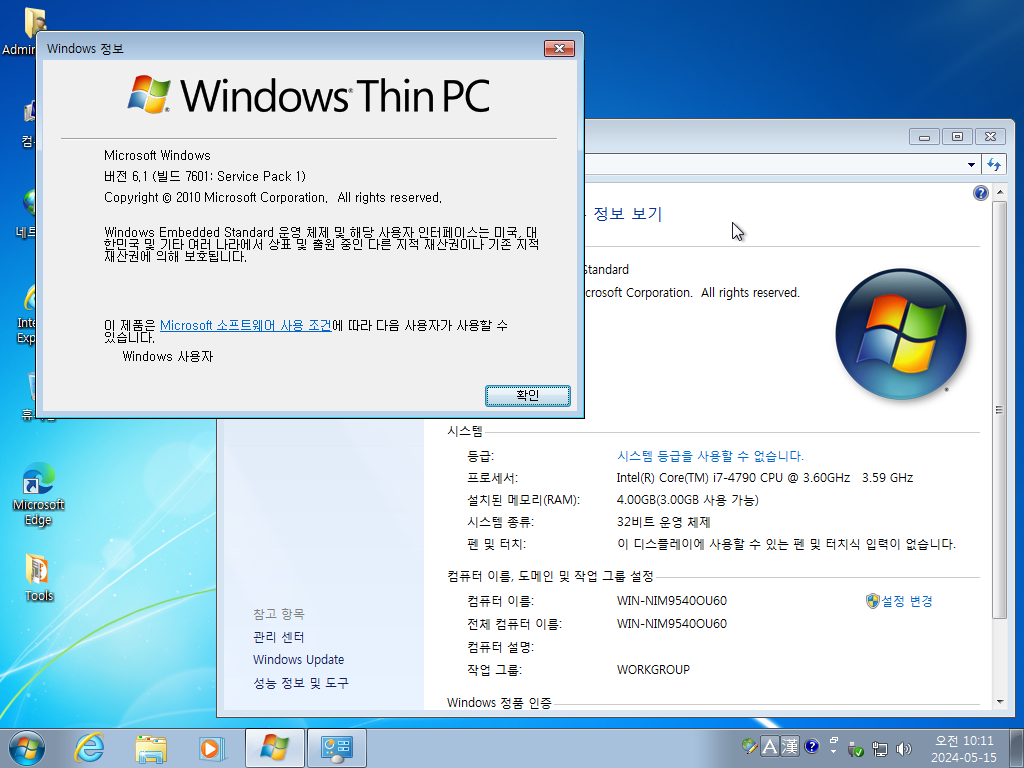Click the 버전 6.1 (빌드 7601) text
Screen dimensions: 1024x768
205,176
